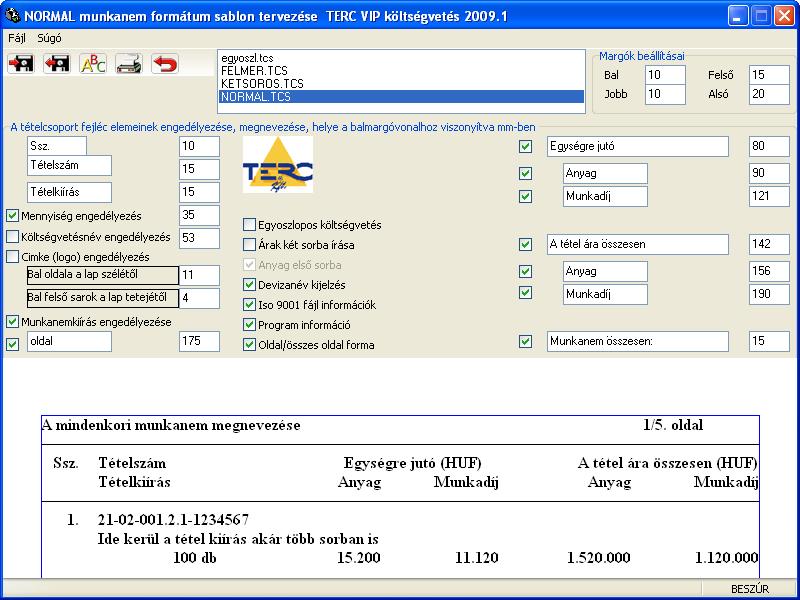Click the load-from-disk toolbar icon
The height and width of the screenshot is (600, 800).
[x=57, y=64]
